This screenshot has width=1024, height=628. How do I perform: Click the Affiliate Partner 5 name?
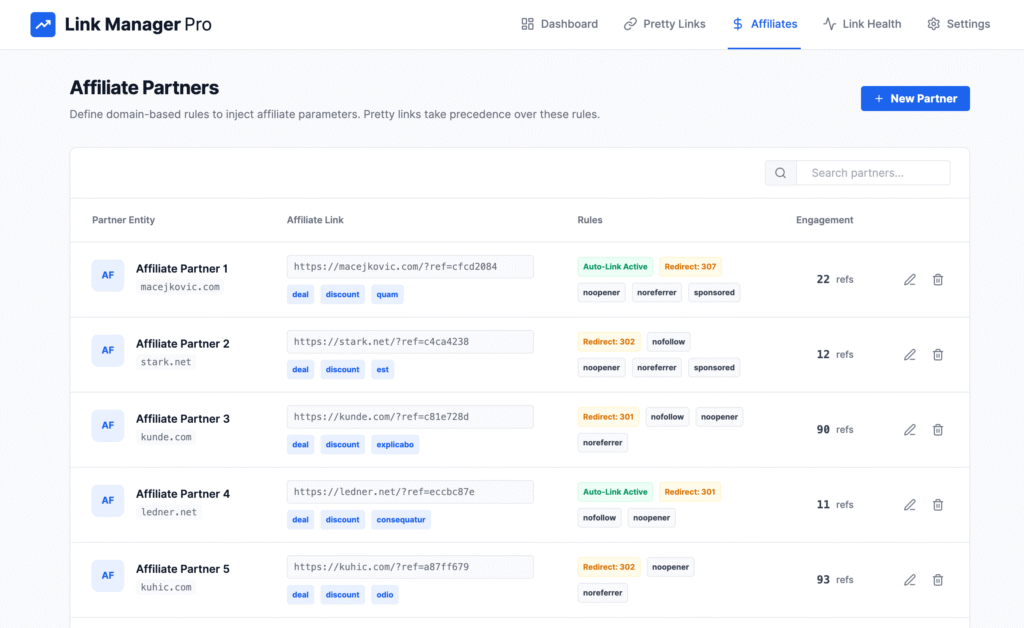pyautogui.click(x=183, y=569)
